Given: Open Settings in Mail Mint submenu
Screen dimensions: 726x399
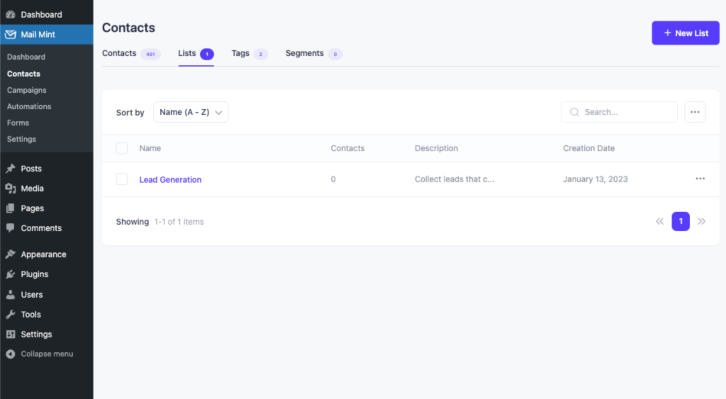Looking at the screenshot, I should tap(21, 139).
